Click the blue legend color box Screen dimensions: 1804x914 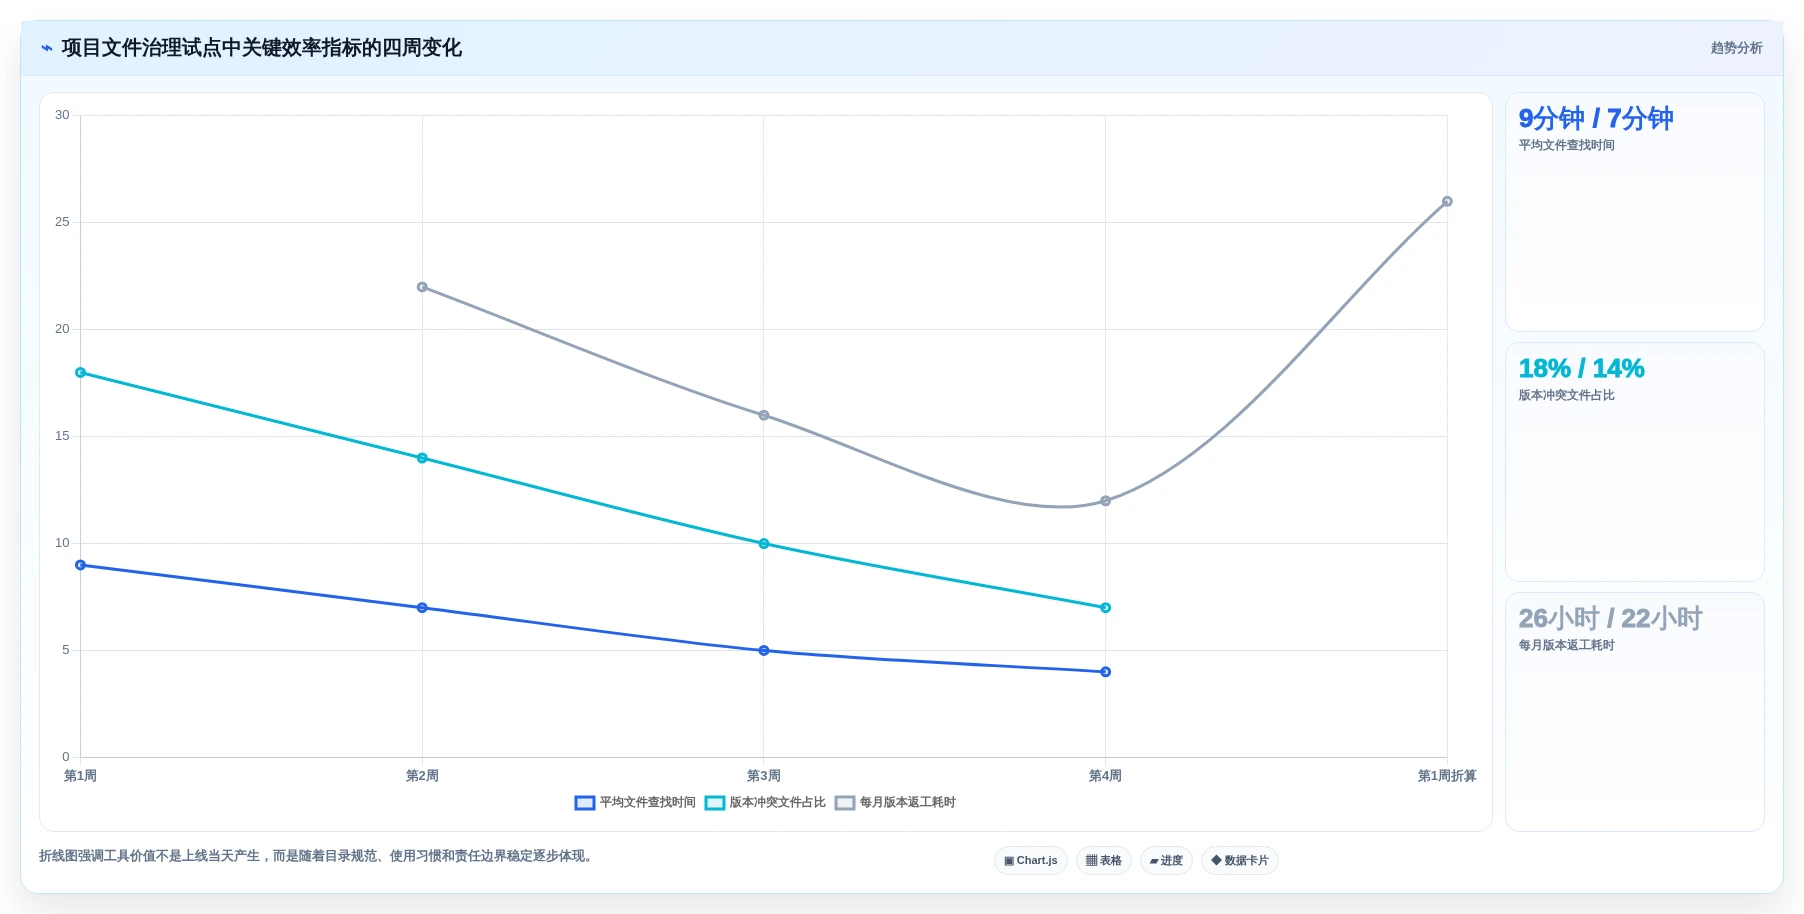[585, 803]
